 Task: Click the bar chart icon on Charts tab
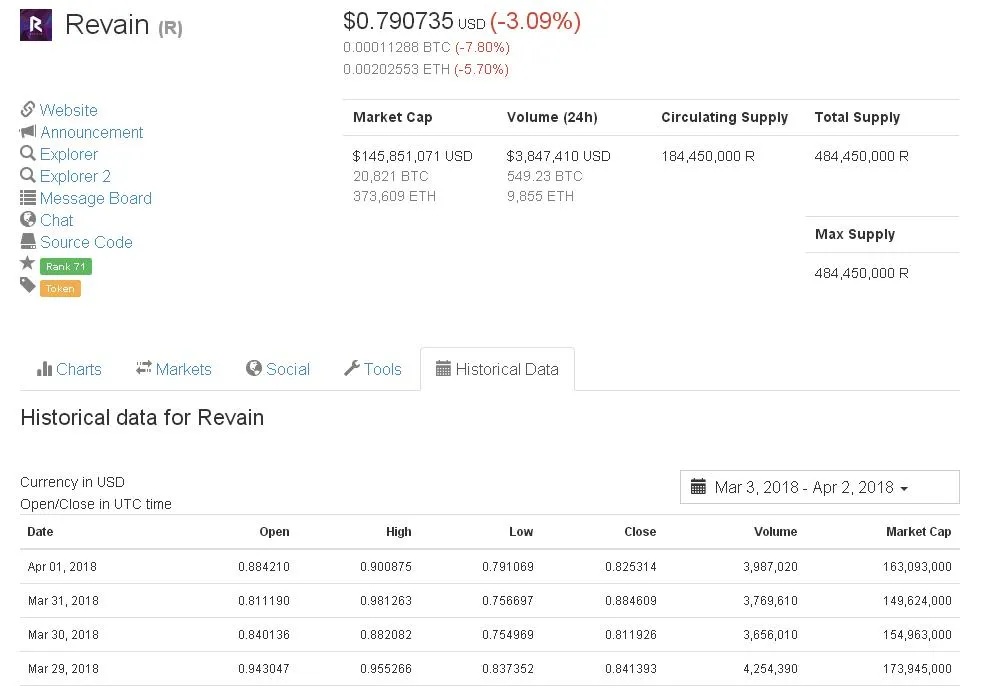click(x=45, y=369)
